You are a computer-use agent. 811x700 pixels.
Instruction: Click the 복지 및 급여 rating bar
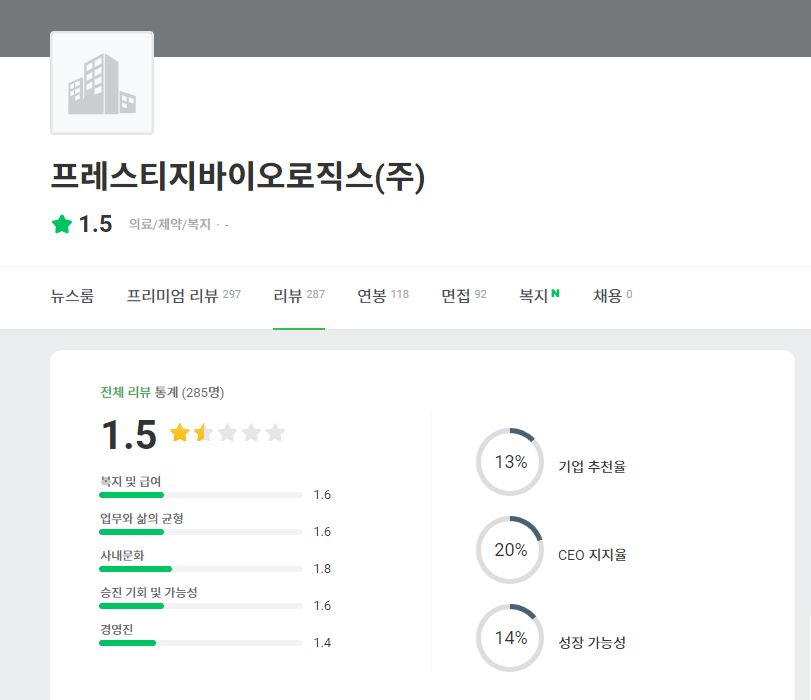[x=201, y=495]
